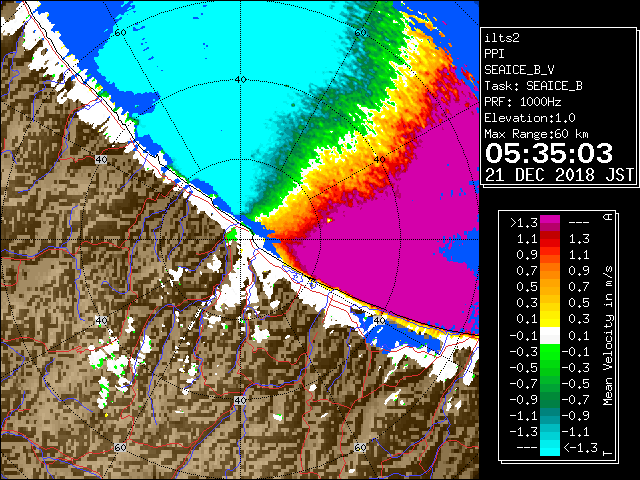Click the red band in velocity color bar
Viewport: 640px width, 480px height.
pos(550,243)
